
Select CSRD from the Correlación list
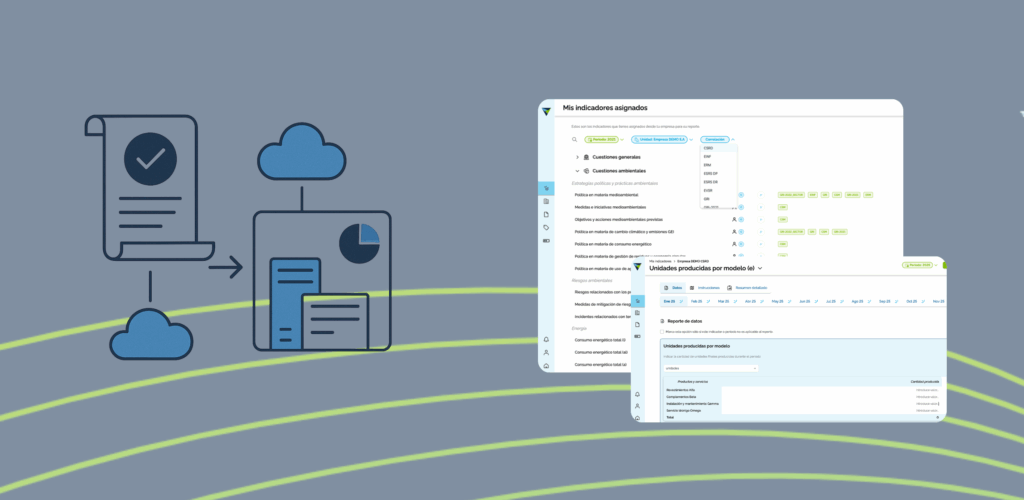(x=708, y=148)
